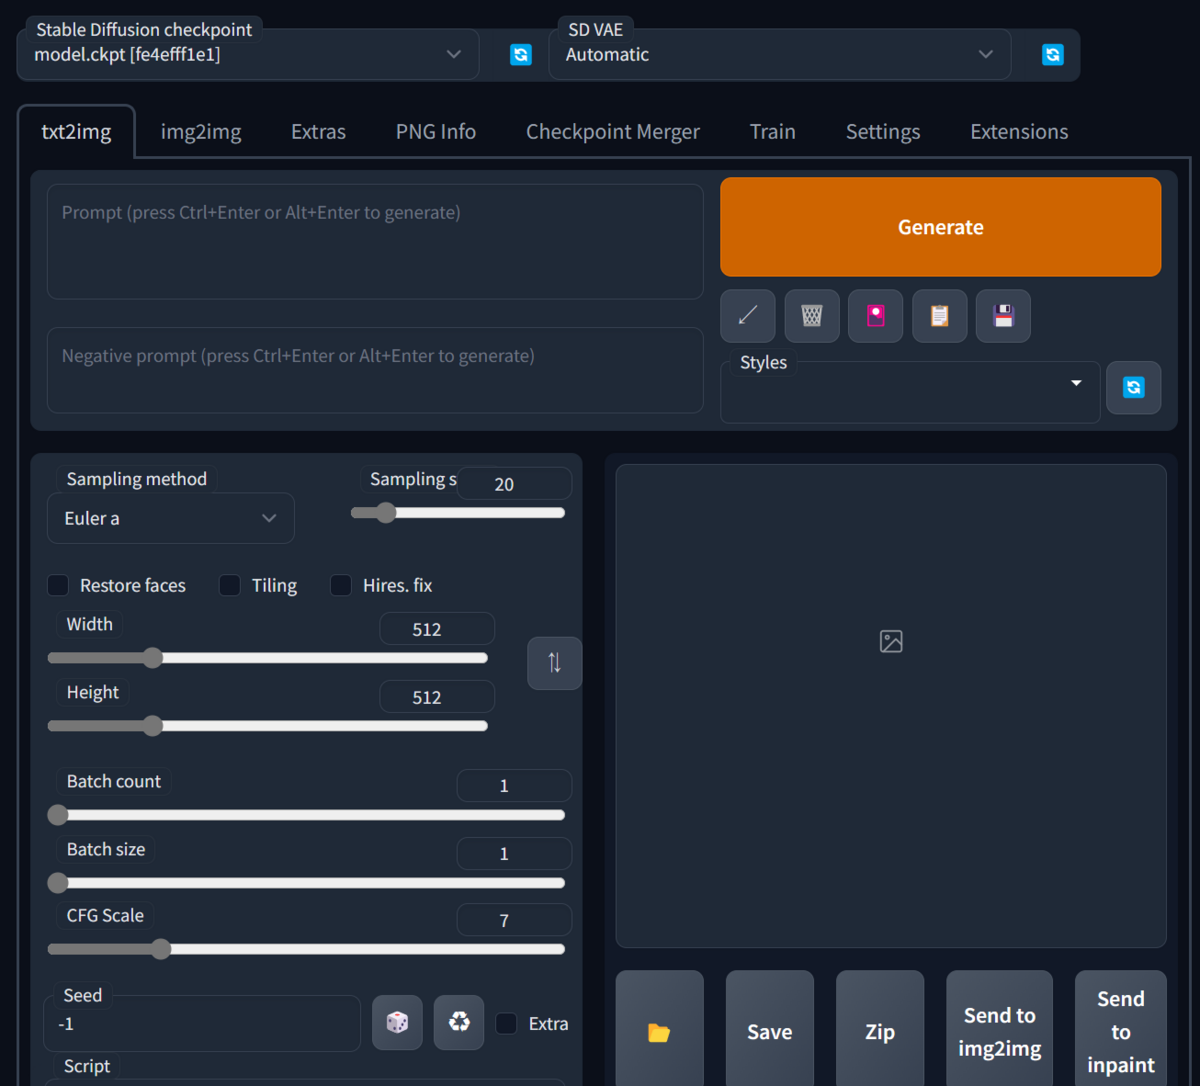Tick the Extra seed checkbox
1200x1086 pixels.
click(507, 1023)
